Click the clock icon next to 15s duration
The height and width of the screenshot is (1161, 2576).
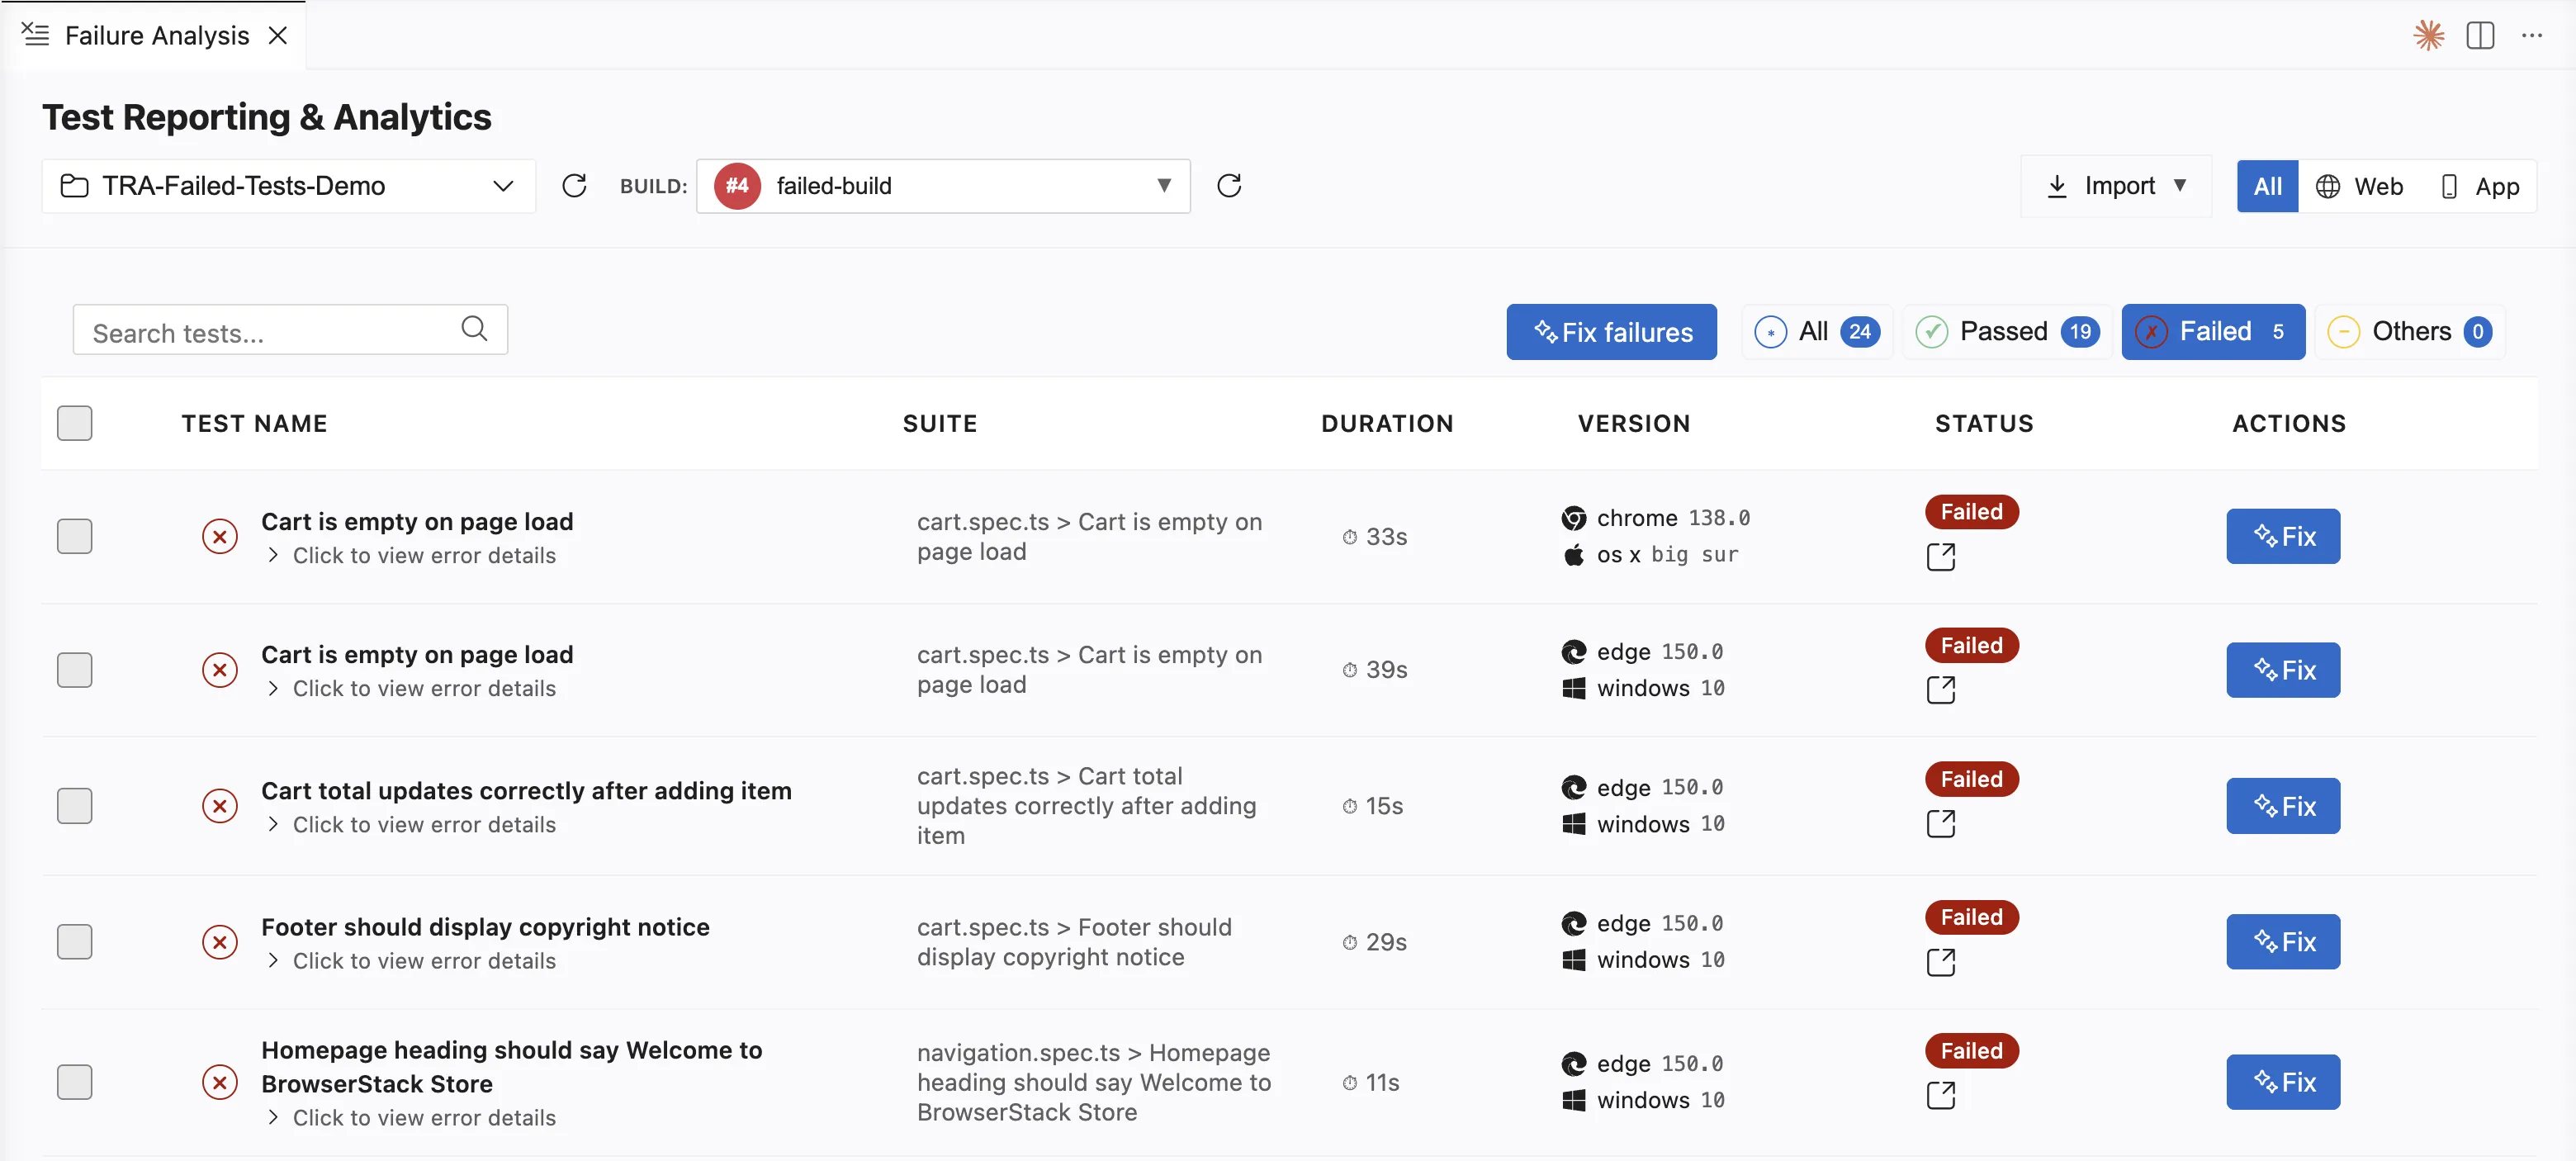coord(1350,806)
